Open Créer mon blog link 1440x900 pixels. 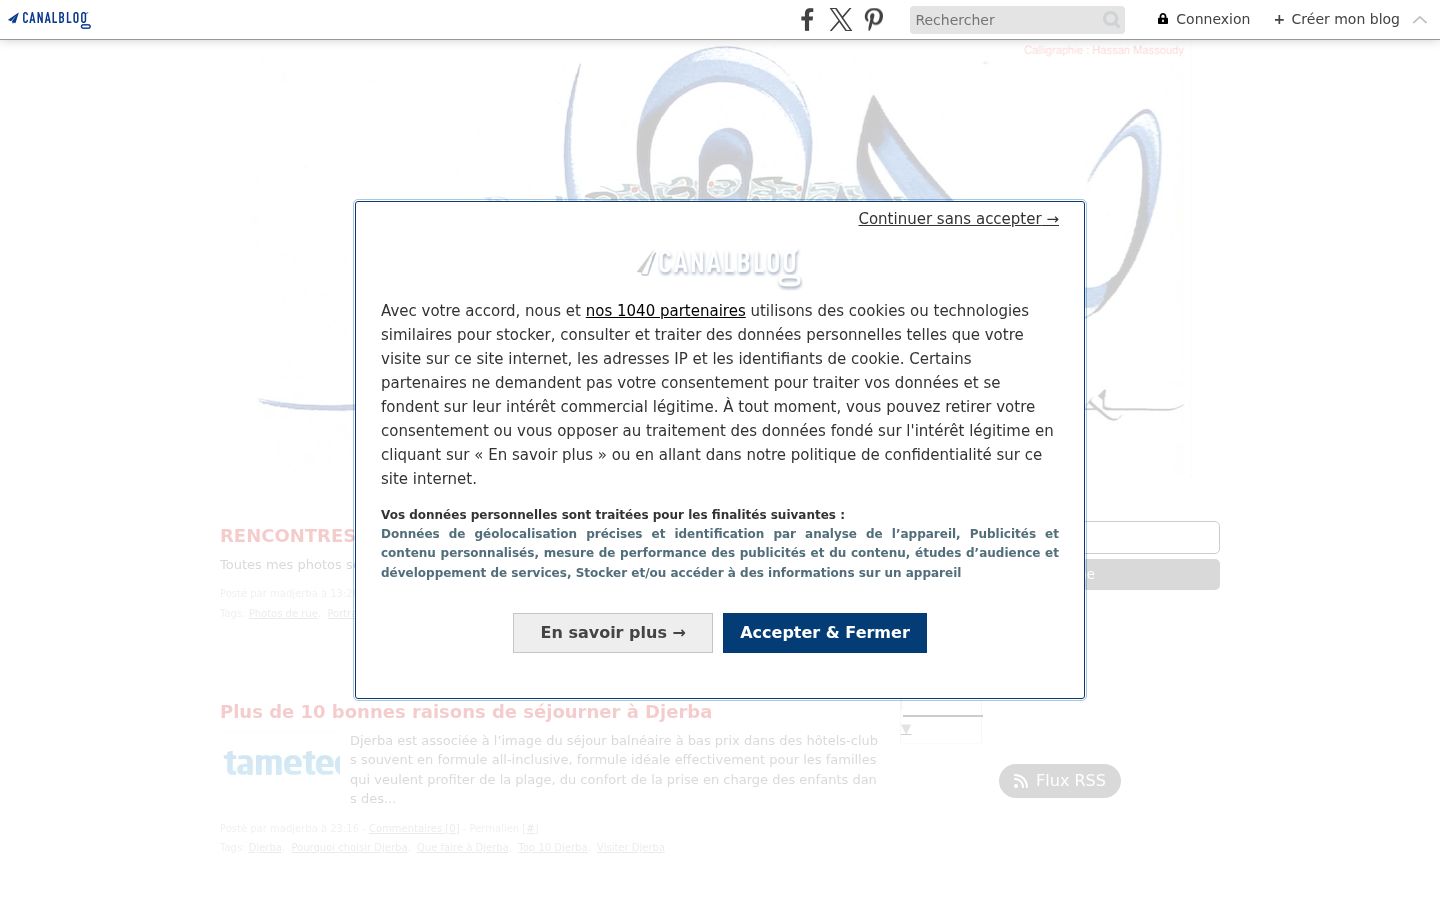coord(1336,19)
